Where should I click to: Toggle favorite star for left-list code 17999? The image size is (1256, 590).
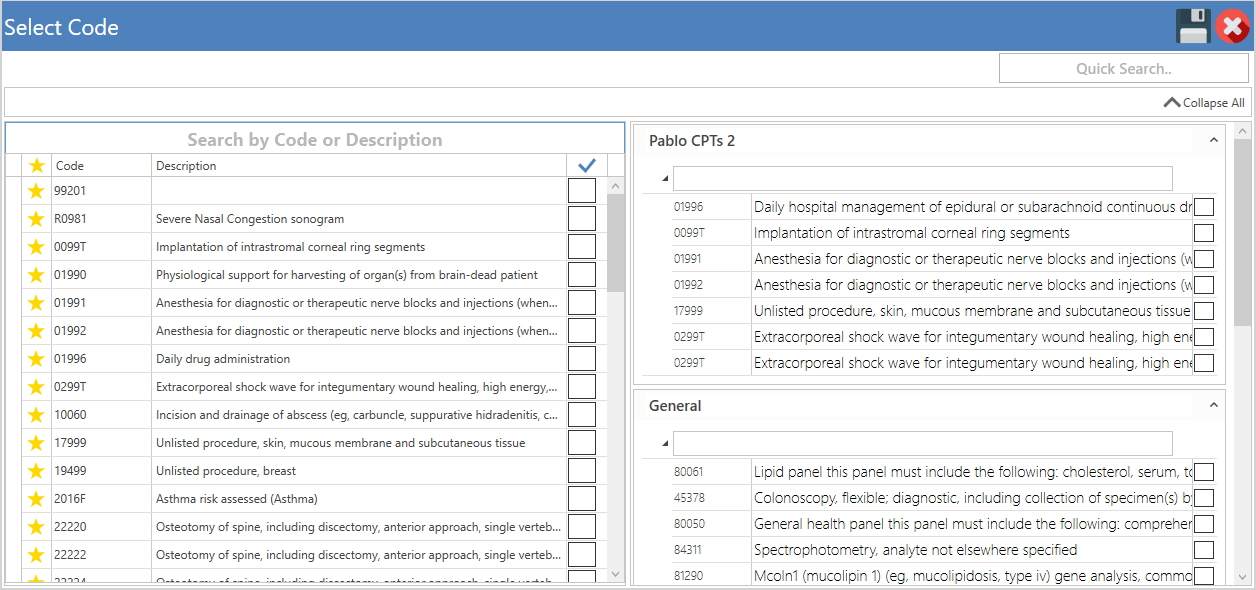point(37,443)
